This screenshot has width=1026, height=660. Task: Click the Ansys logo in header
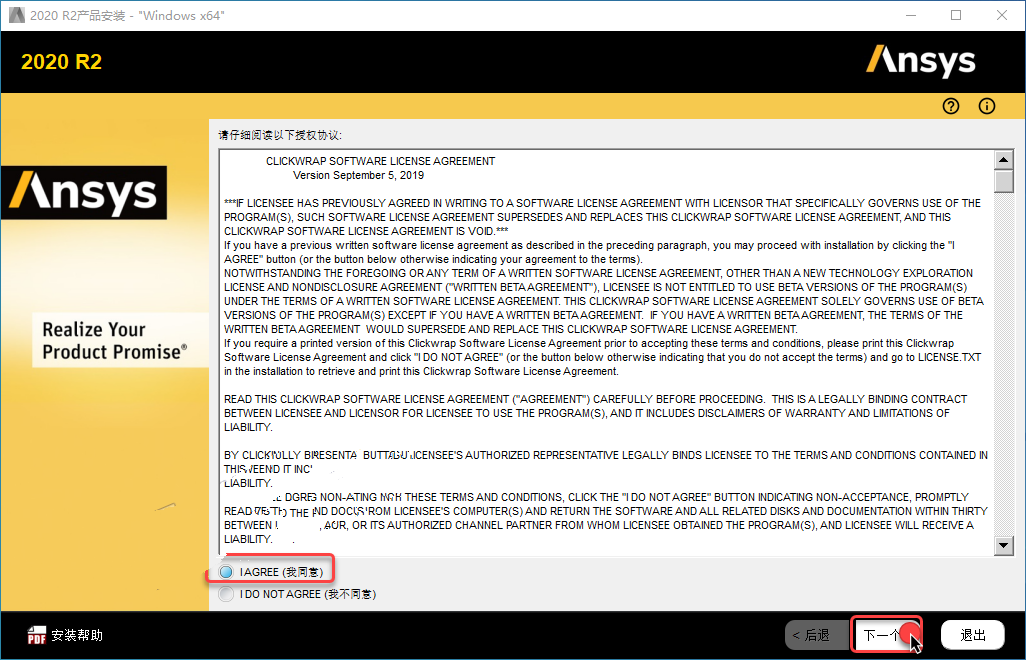[x=921, y=61]
